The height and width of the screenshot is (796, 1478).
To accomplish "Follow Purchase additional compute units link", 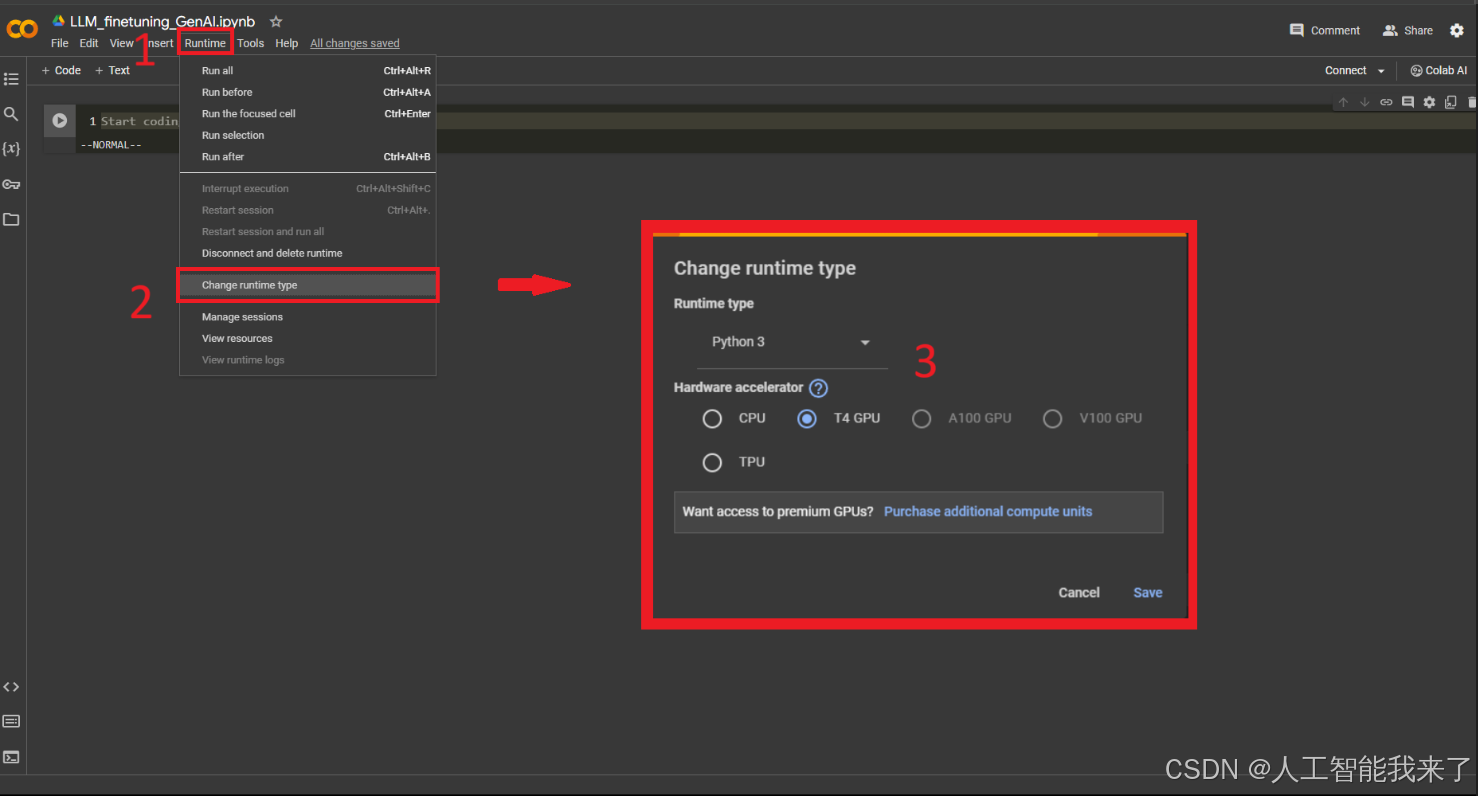I will click(988, 511).
